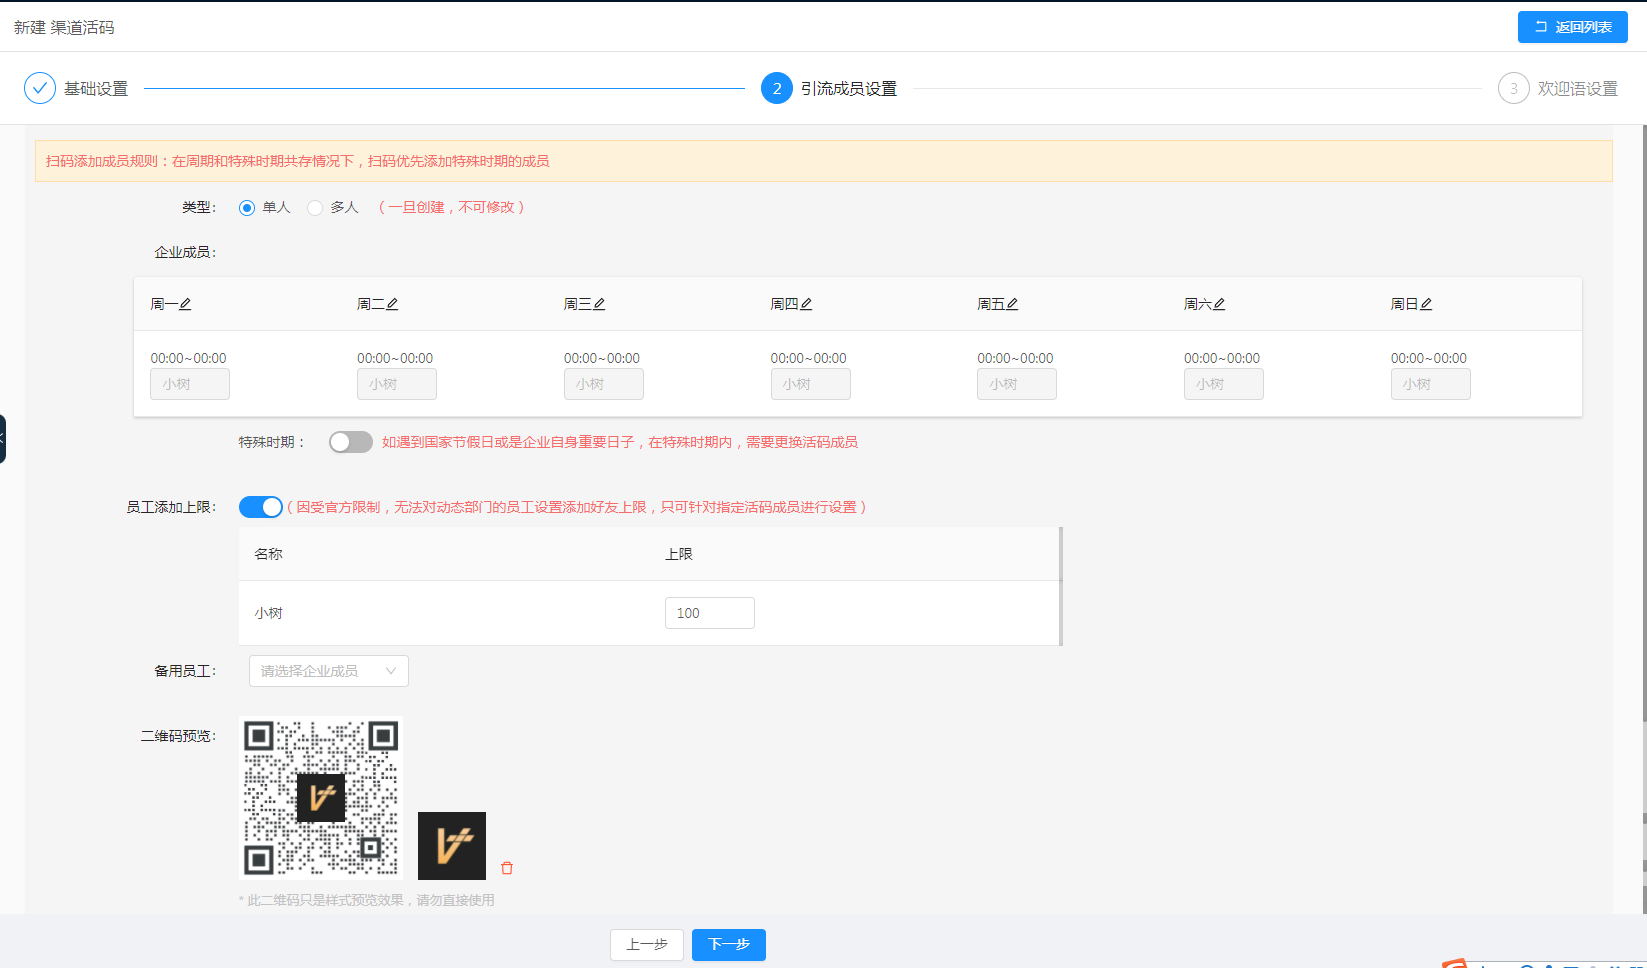
Task: Delete the uploaded logo with trash icon
Action: [x=507, y=868]
